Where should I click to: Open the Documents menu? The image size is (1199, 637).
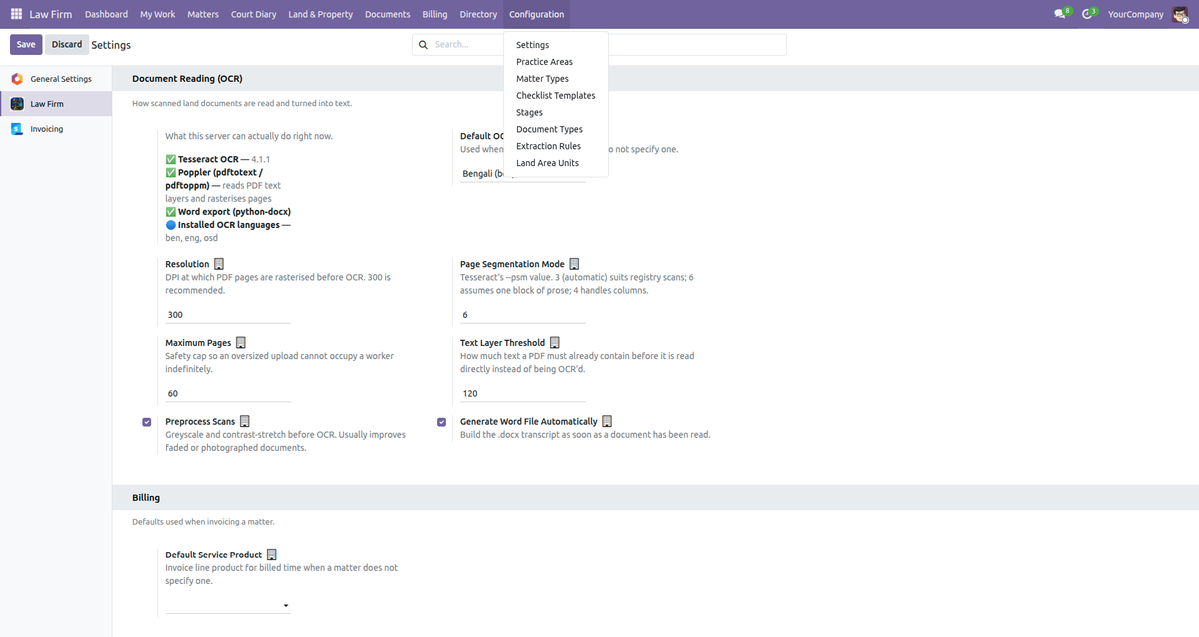point(388,14)
